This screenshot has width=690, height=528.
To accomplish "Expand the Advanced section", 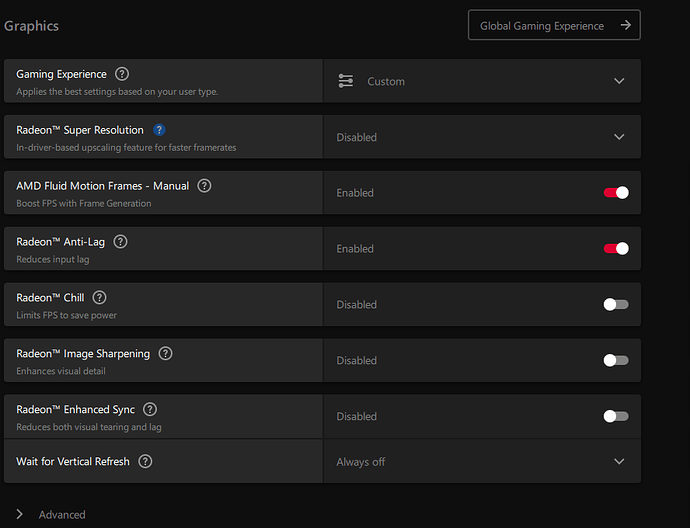I will pos(51,514).
